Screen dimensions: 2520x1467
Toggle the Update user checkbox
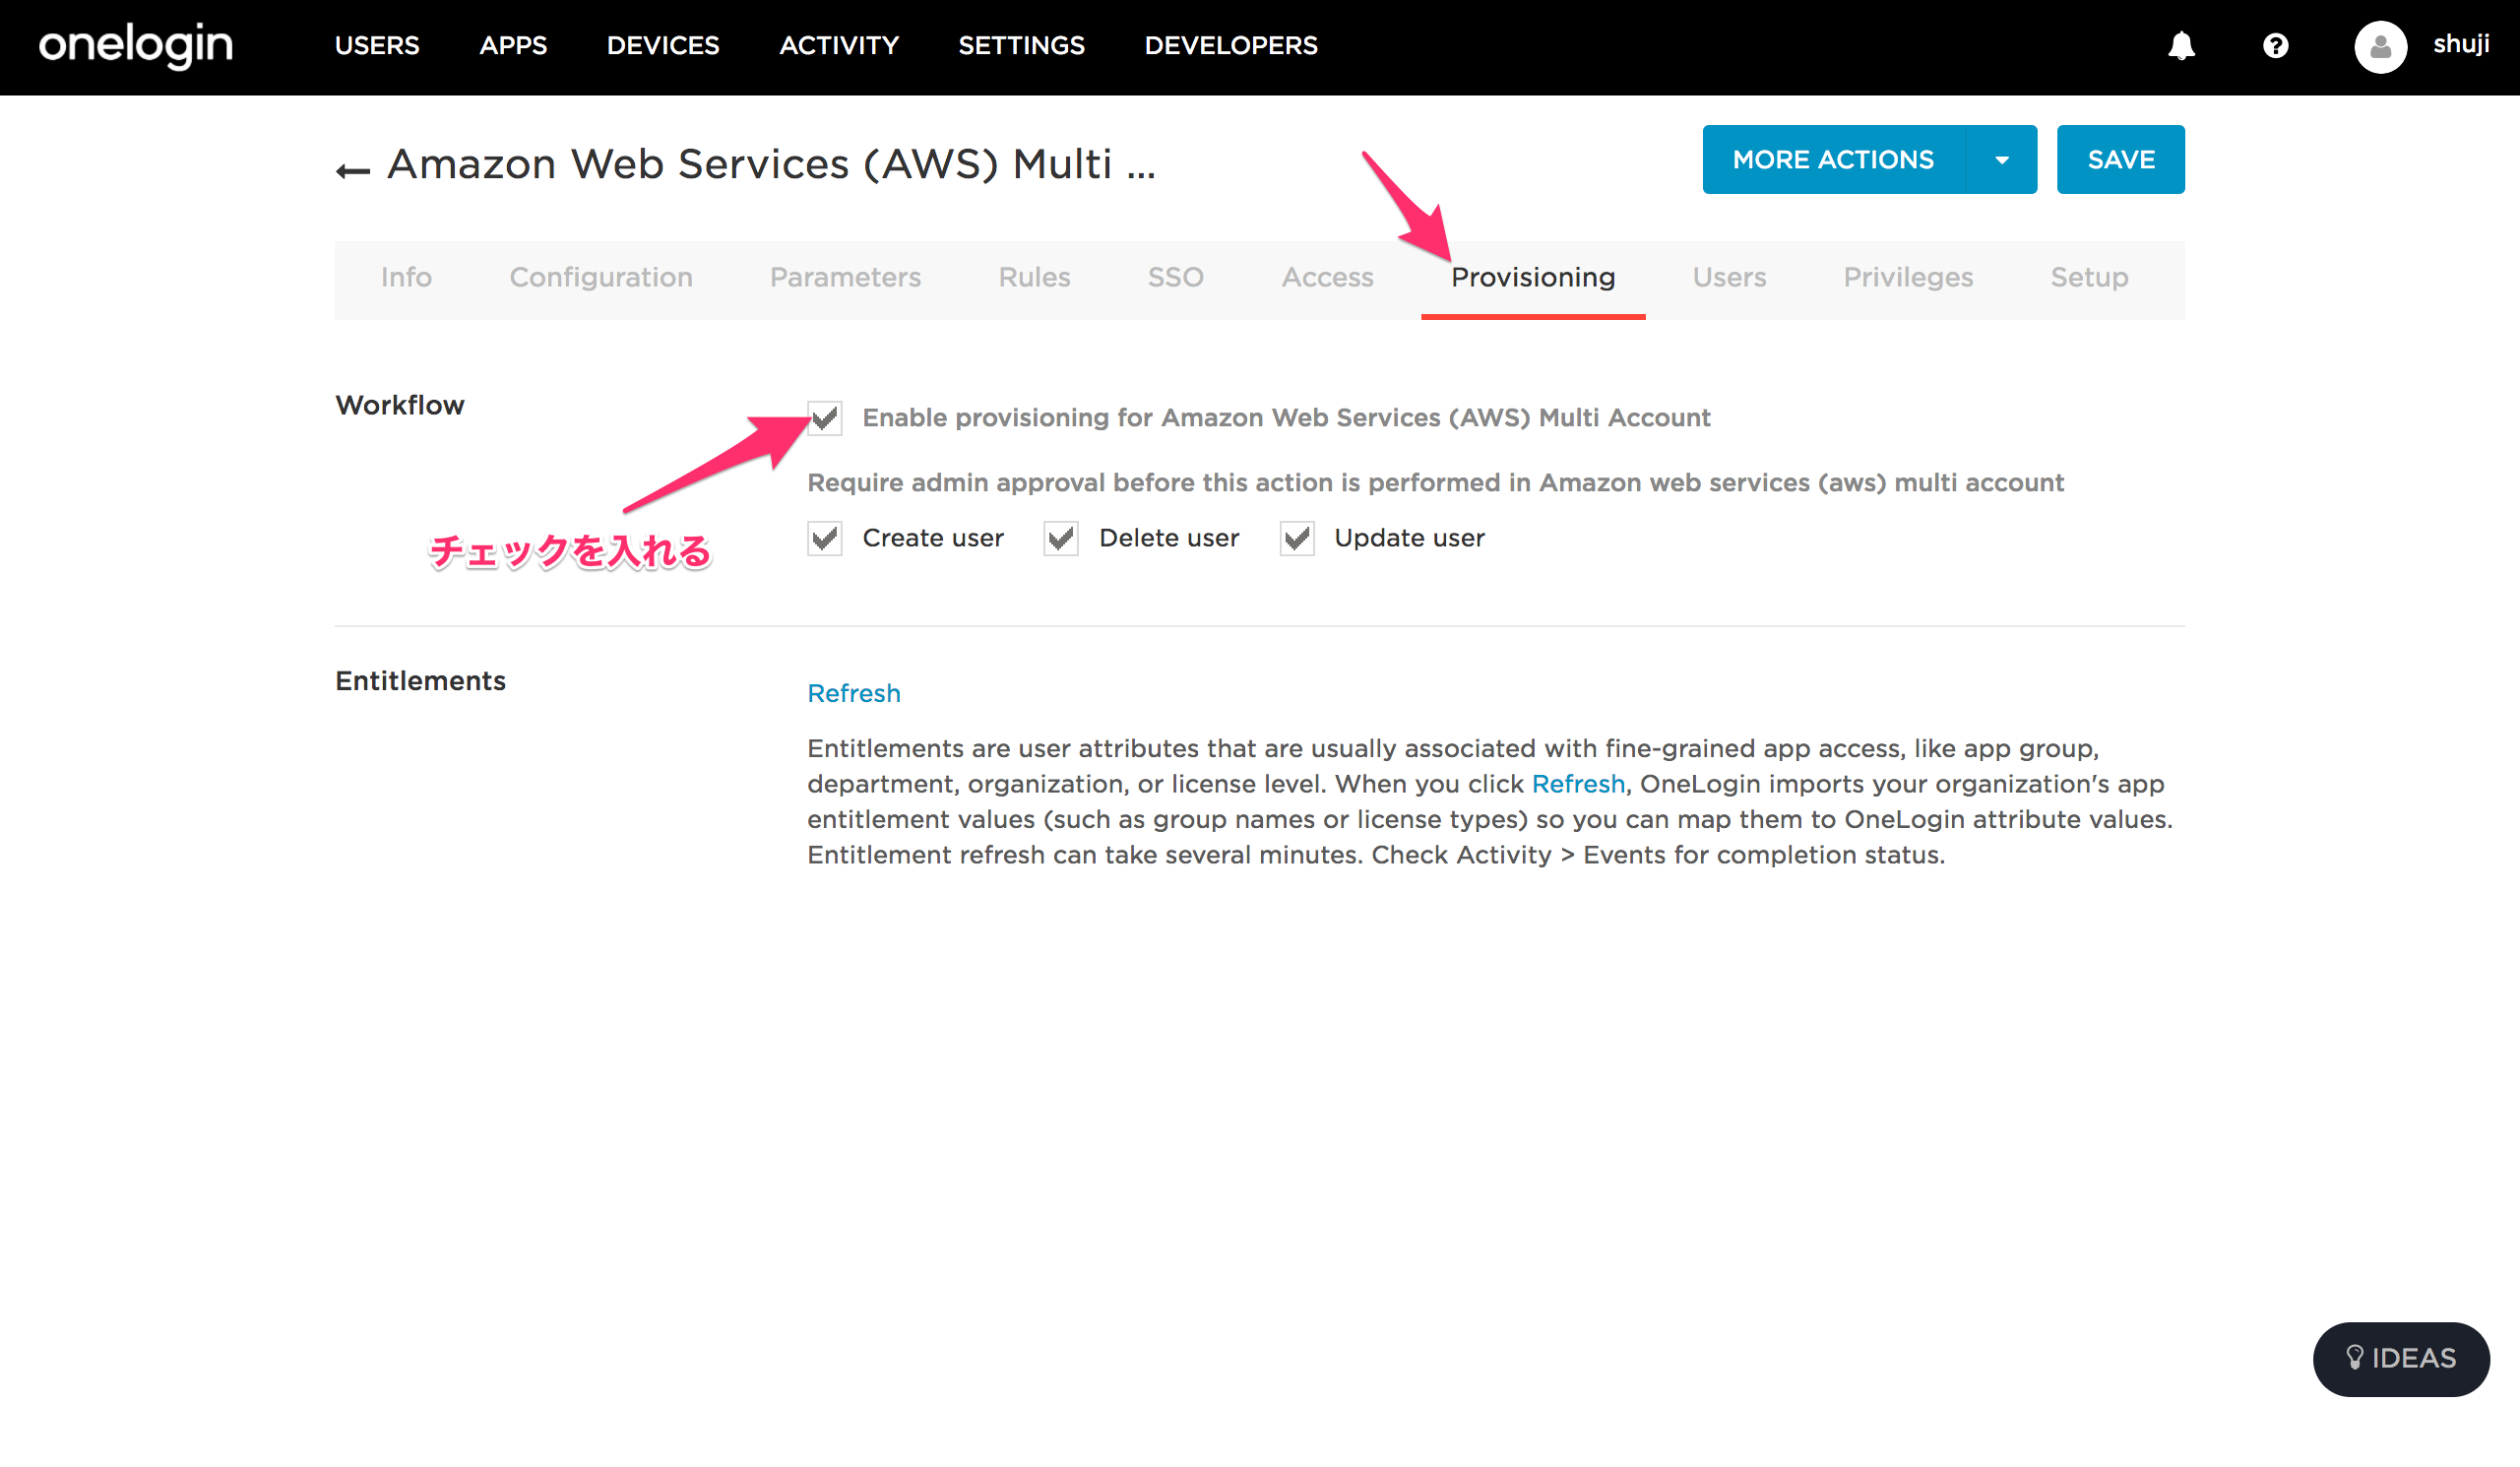click(1297, 539)
